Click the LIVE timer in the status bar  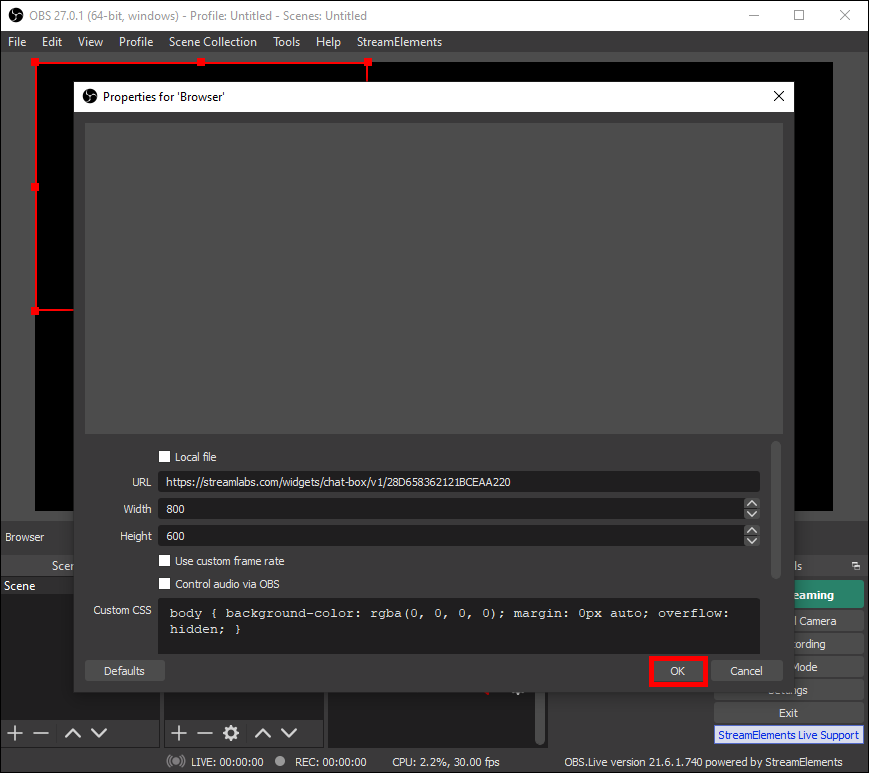tap(227, 762)
